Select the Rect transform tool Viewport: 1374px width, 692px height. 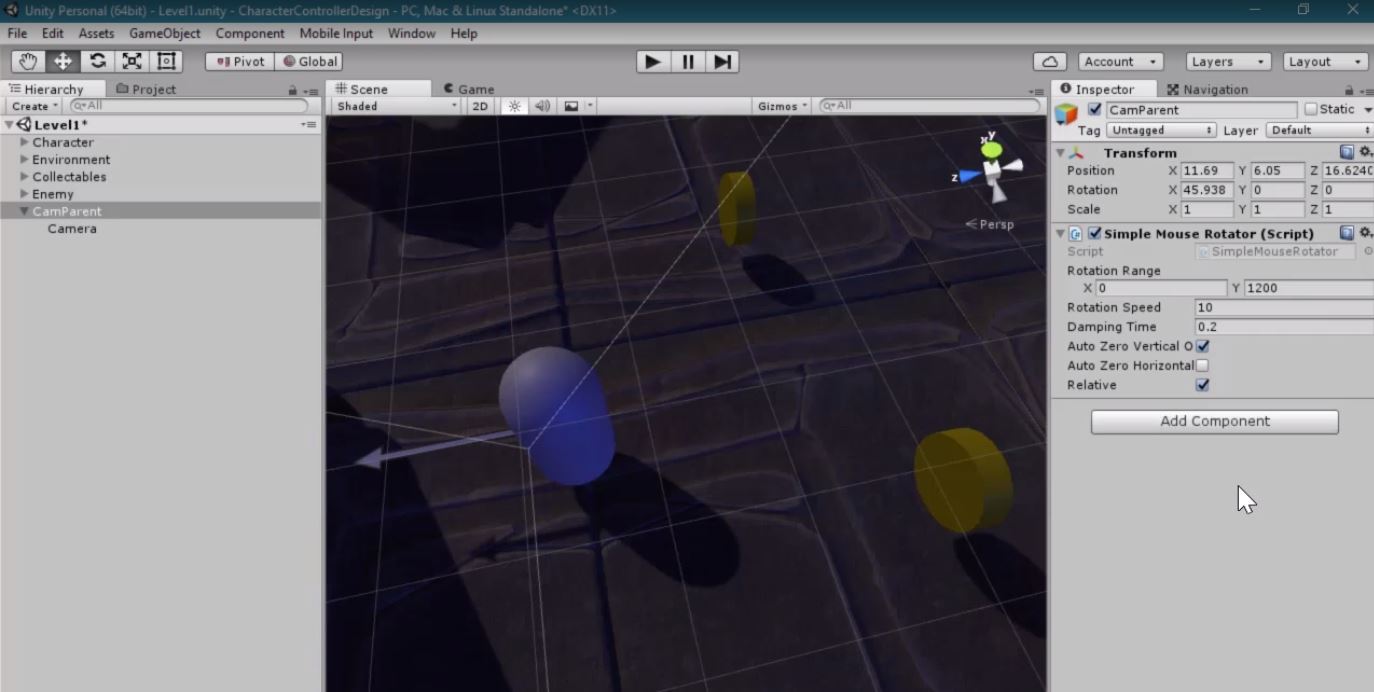pyautogui.click(x=165, y=61)
